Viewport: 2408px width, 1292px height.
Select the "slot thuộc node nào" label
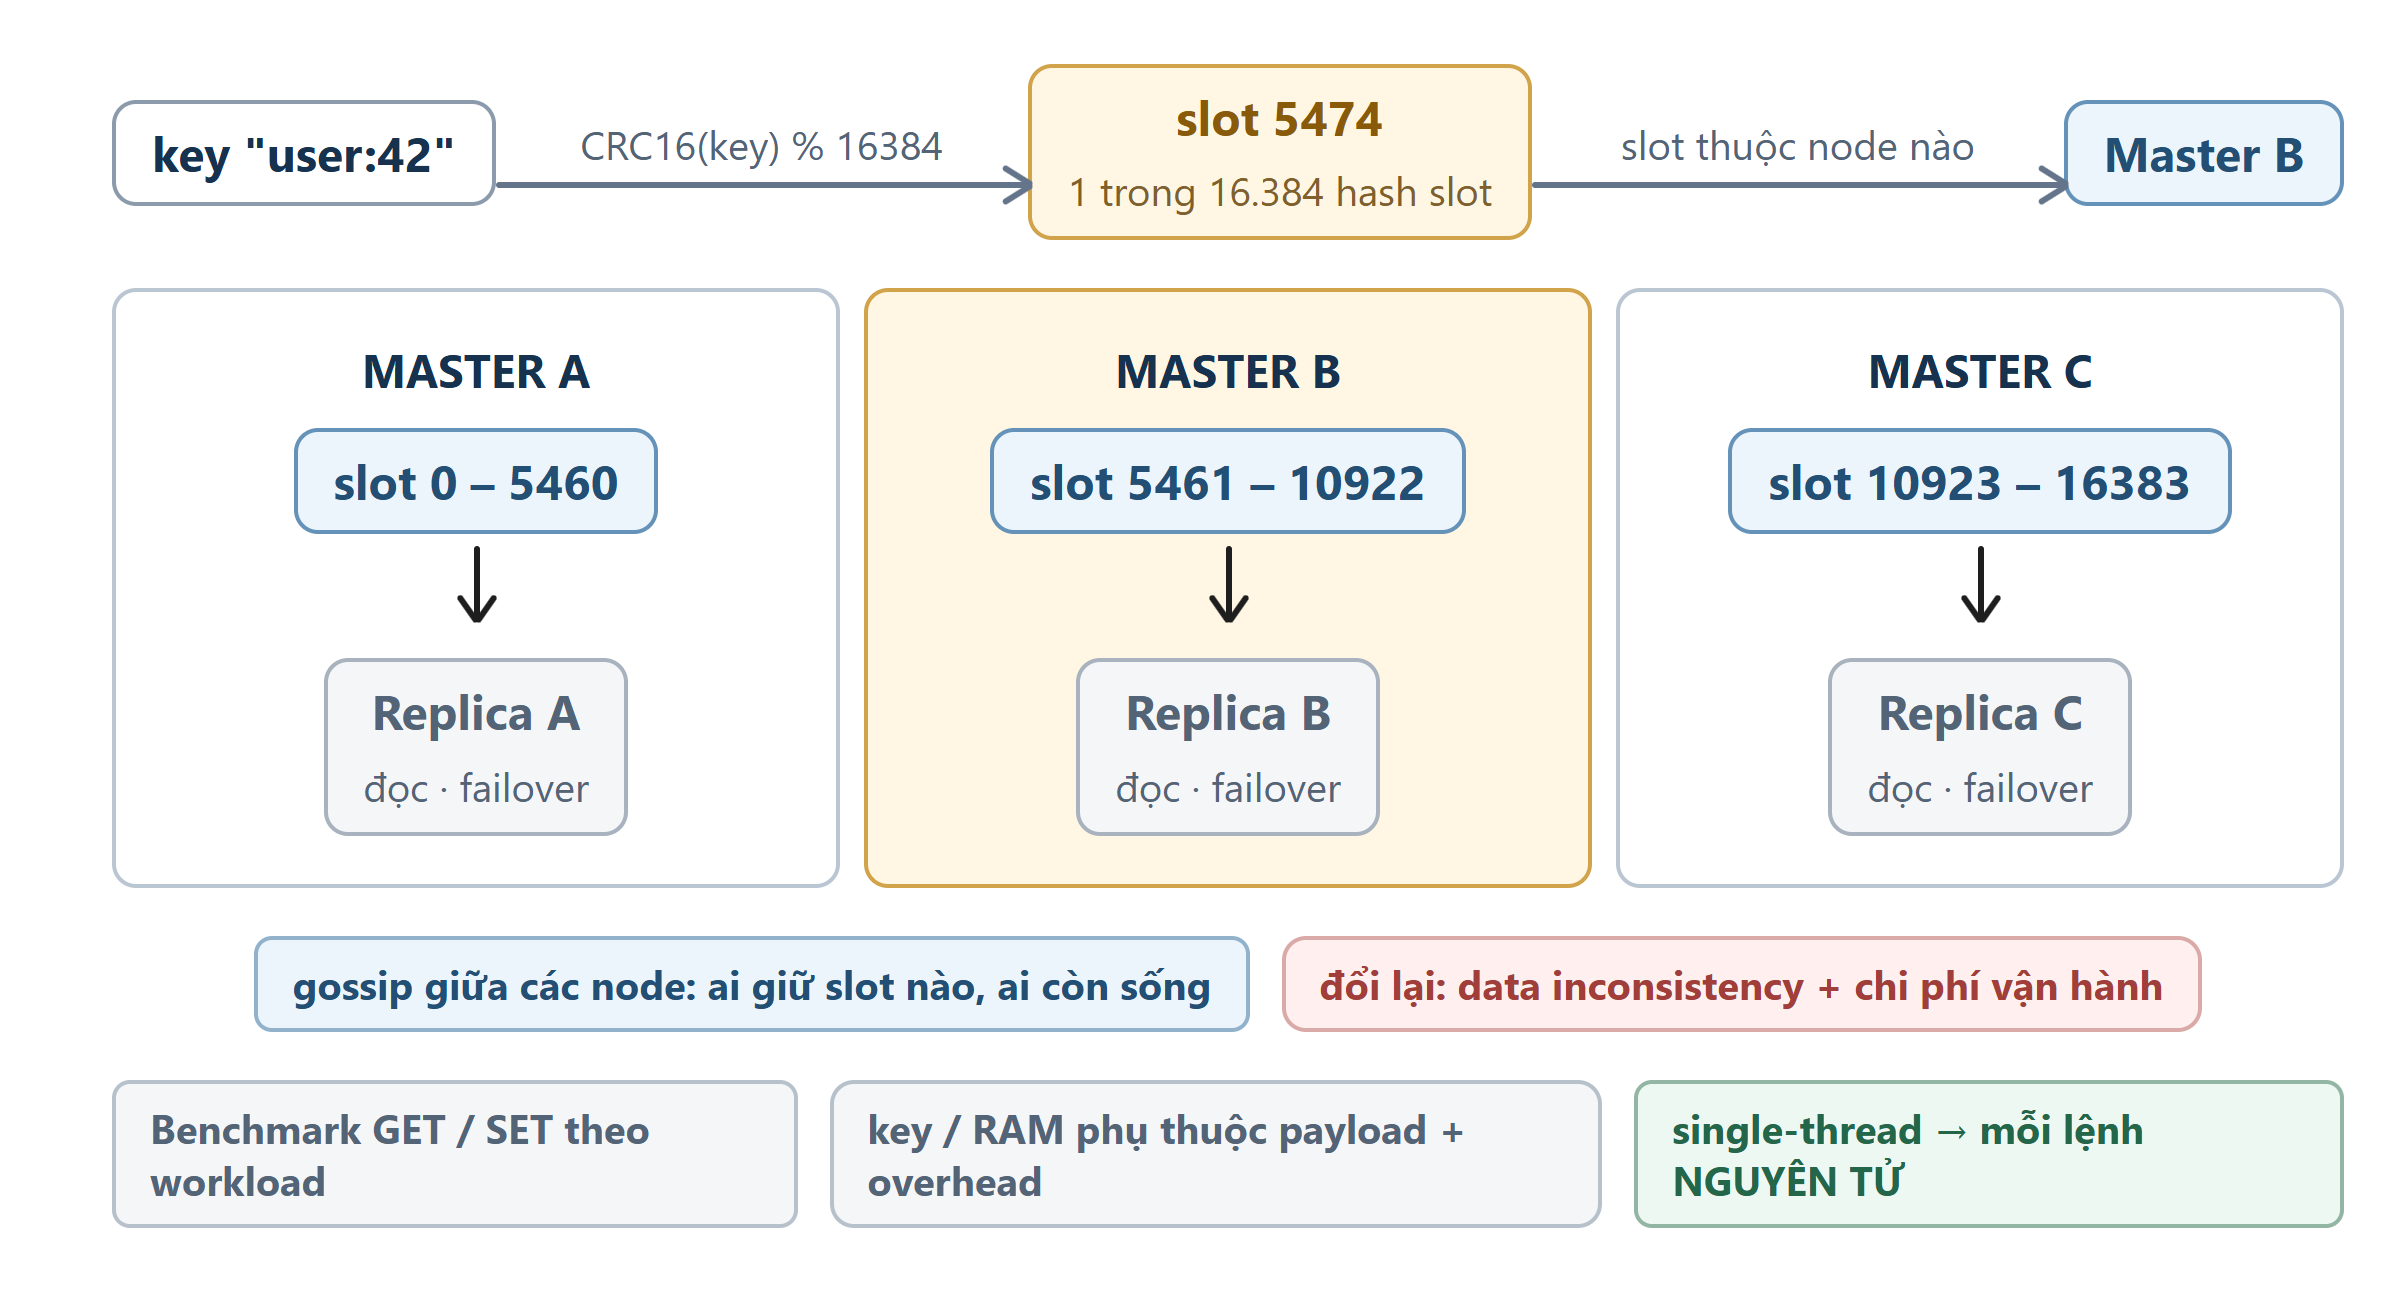[x=1797, y=147]
